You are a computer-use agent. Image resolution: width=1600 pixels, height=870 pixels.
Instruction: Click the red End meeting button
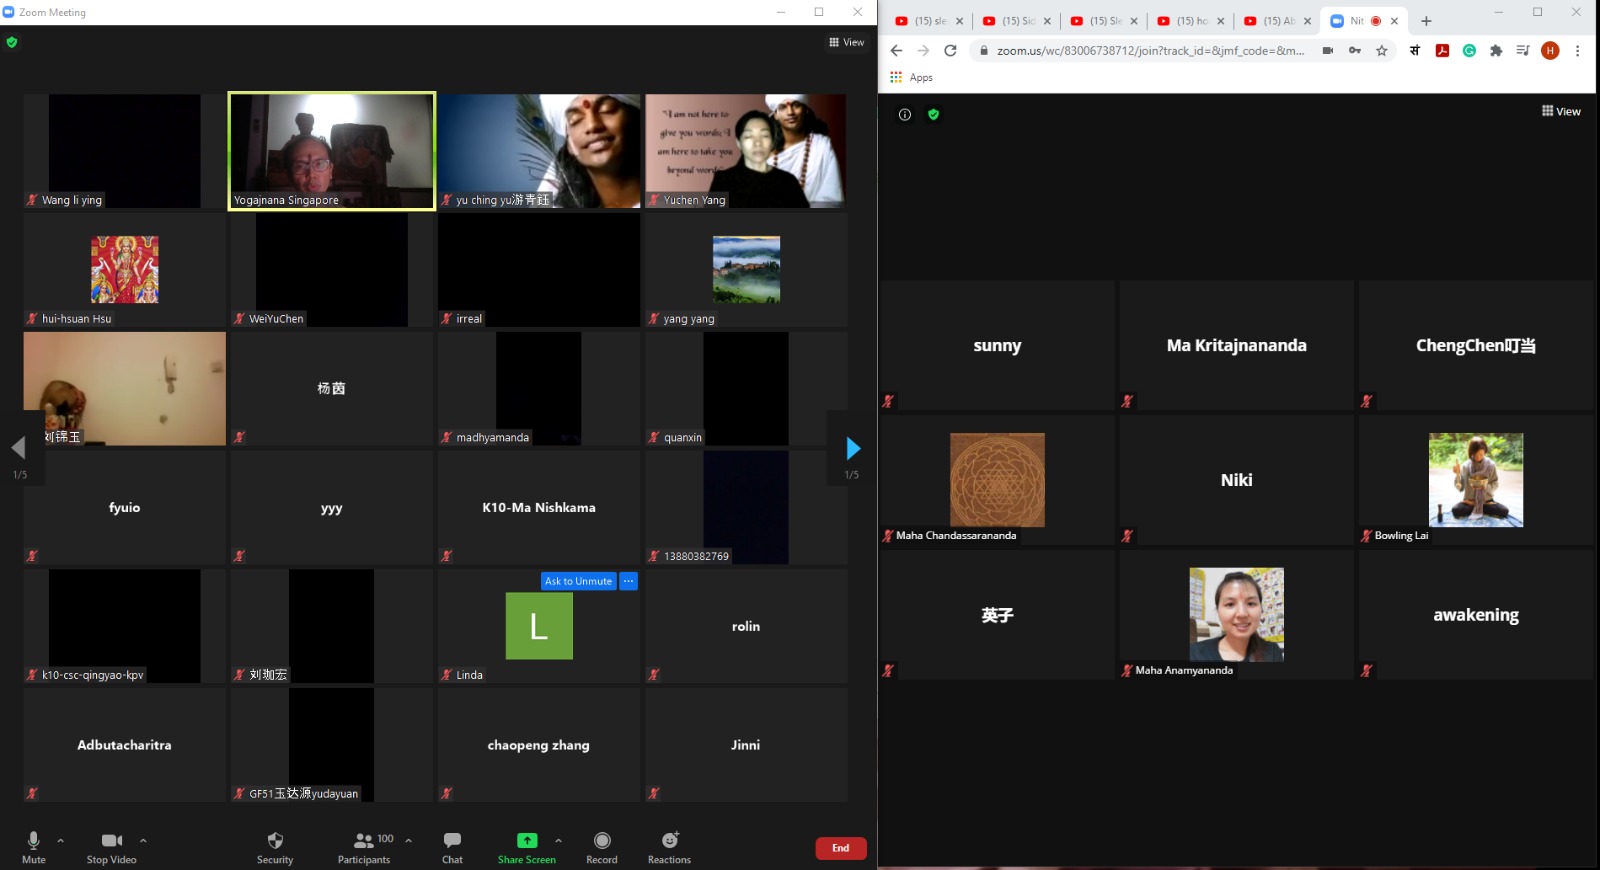[840, 848]
